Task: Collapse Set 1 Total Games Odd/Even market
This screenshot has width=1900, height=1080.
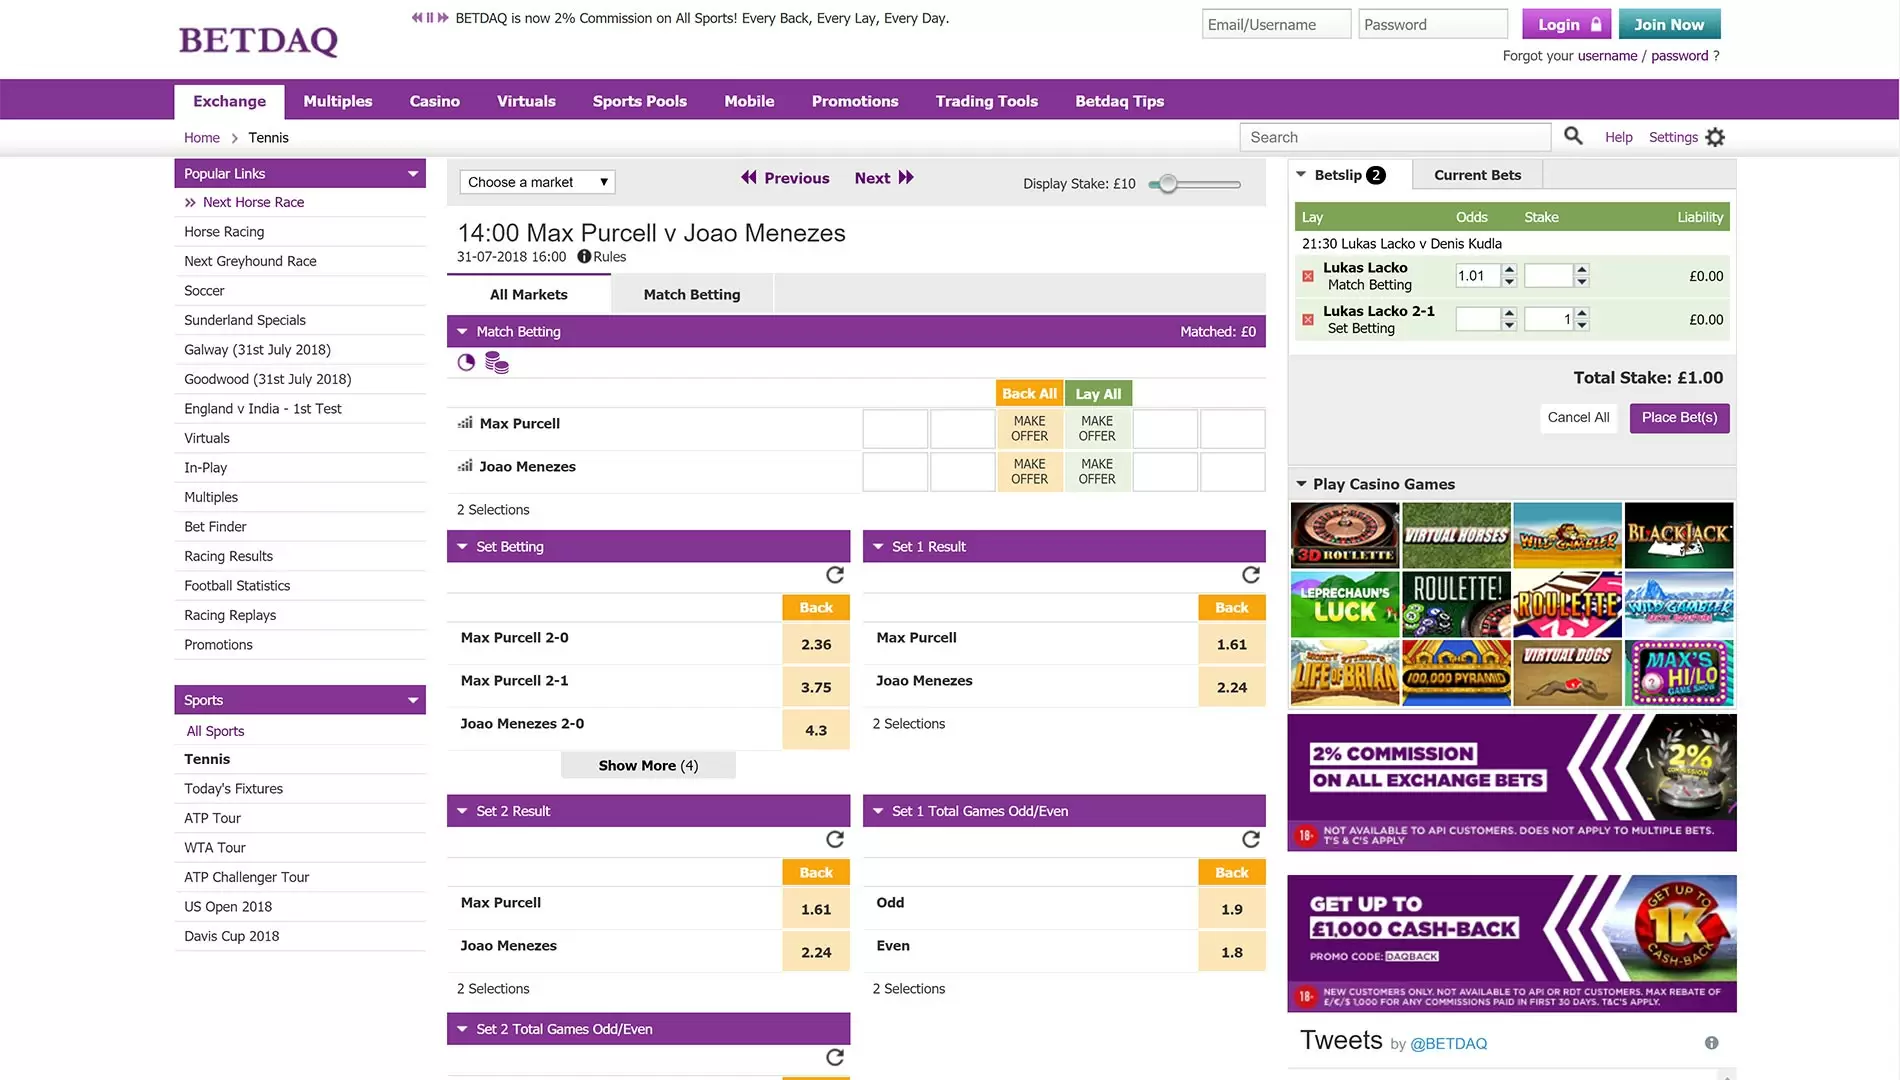Action: pyautogui.click(x=878, y=811)
